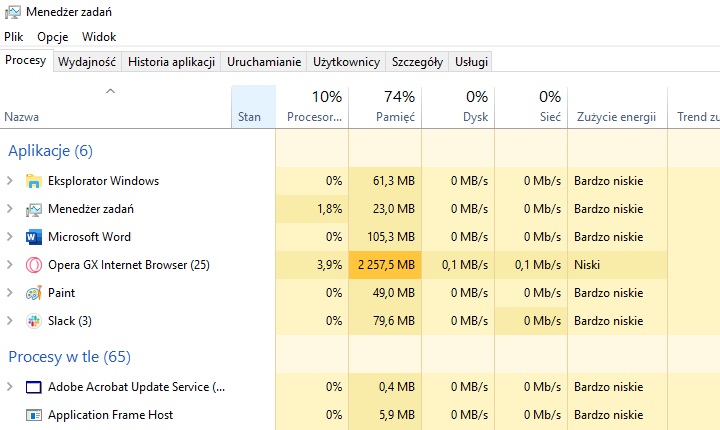
Task: Select Opera GX Internet Browser (25) name
Action: [x=129, y=265]
